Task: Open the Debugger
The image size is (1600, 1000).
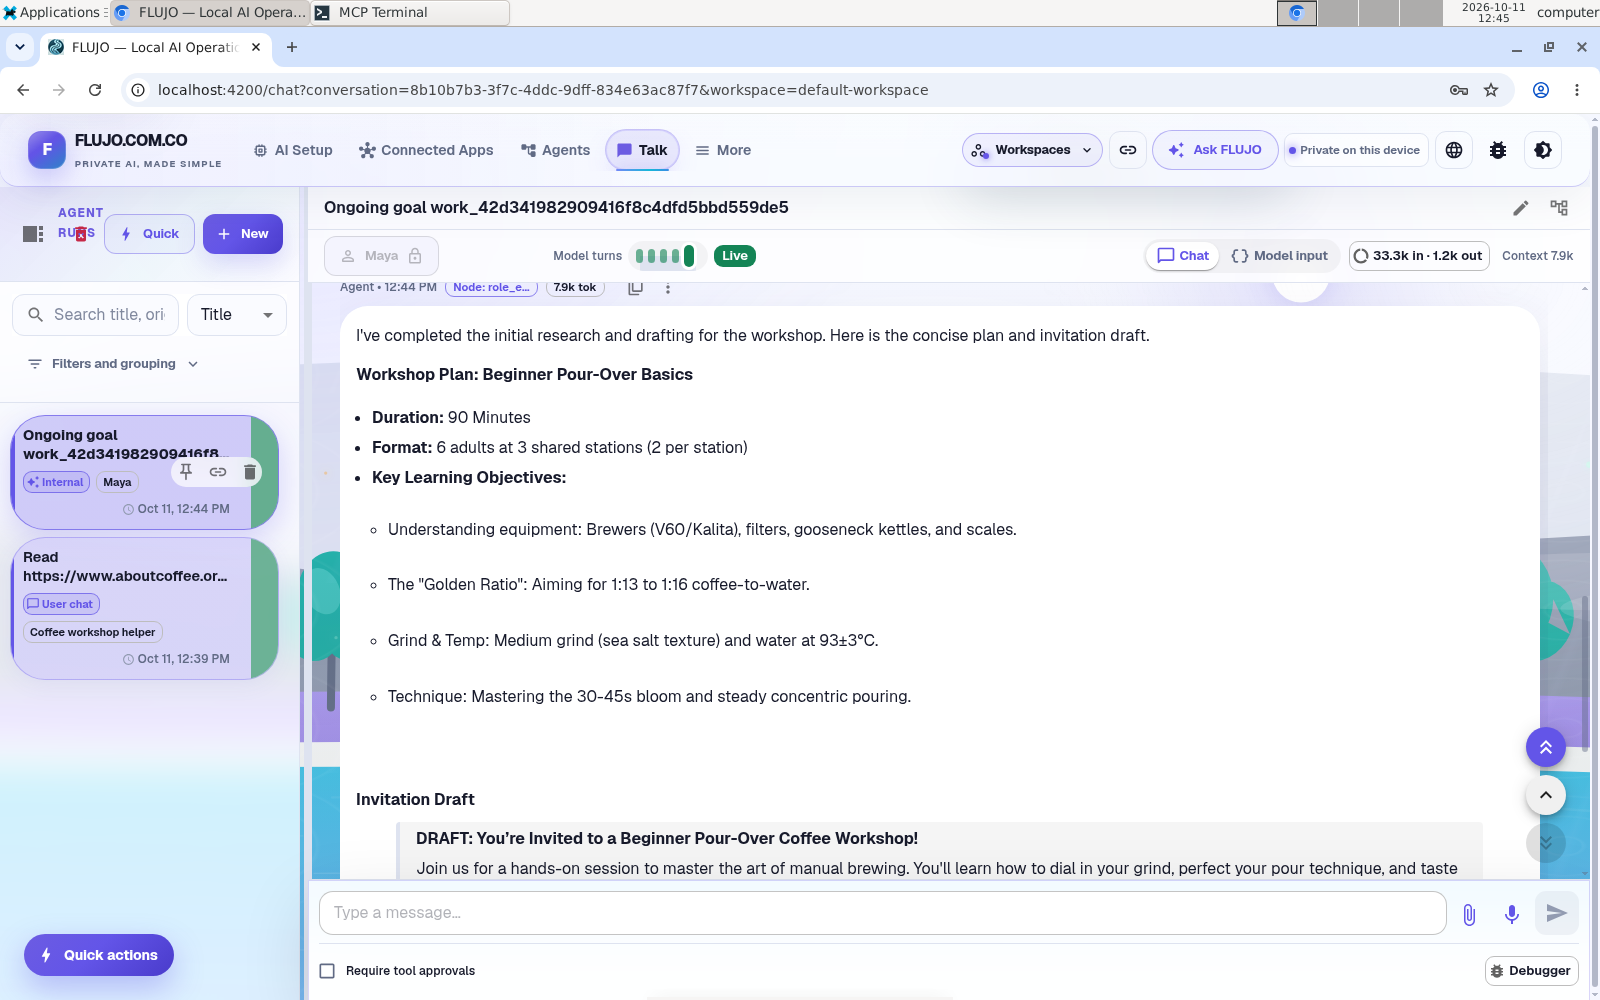Action: [1532, 971]
